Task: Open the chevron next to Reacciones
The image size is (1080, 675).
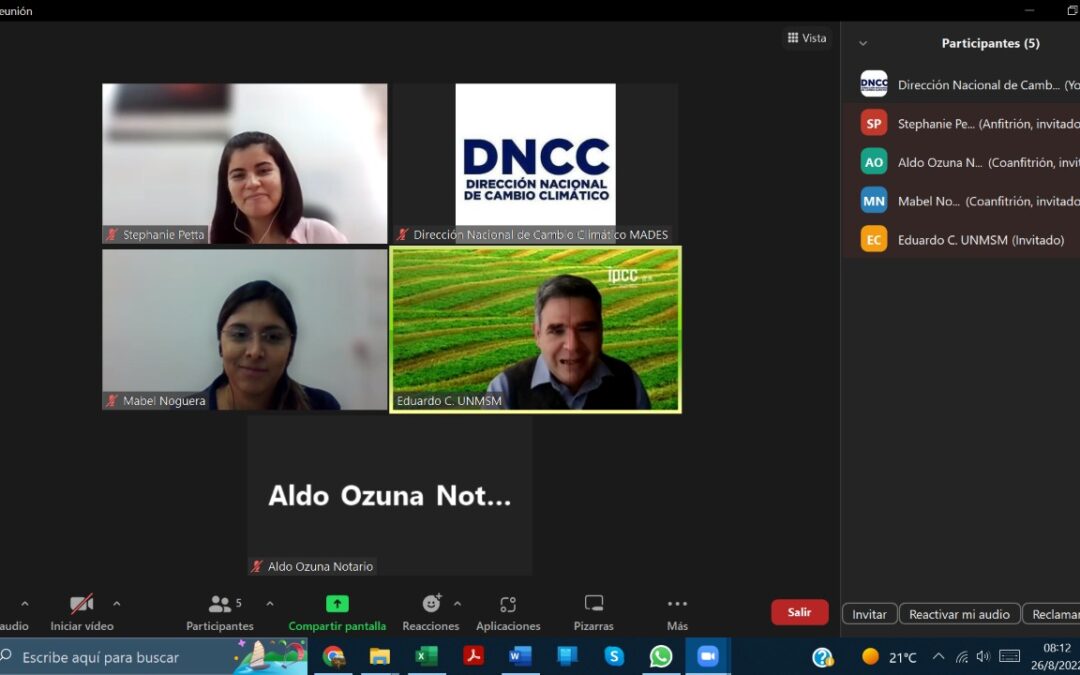Action: point(459,605)
